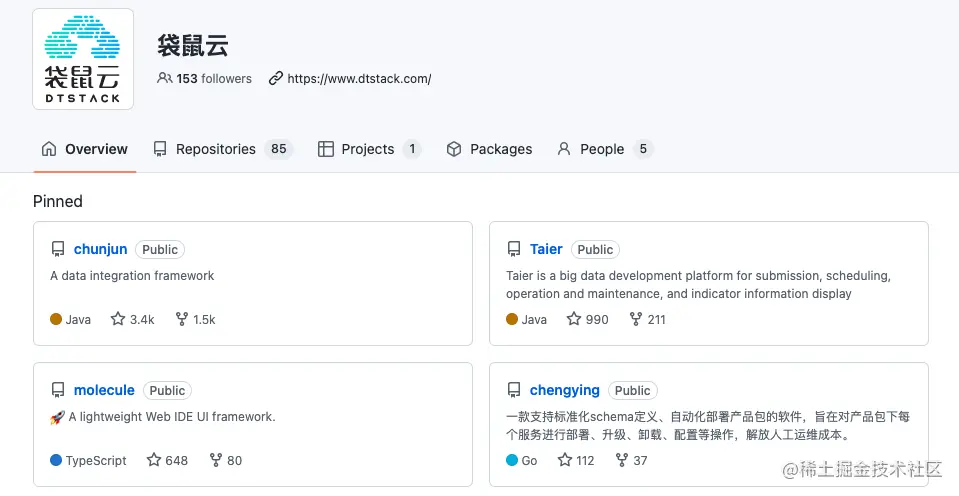Click the People count badge showing 5
The image size is (959, 496).
click(643, 149)
